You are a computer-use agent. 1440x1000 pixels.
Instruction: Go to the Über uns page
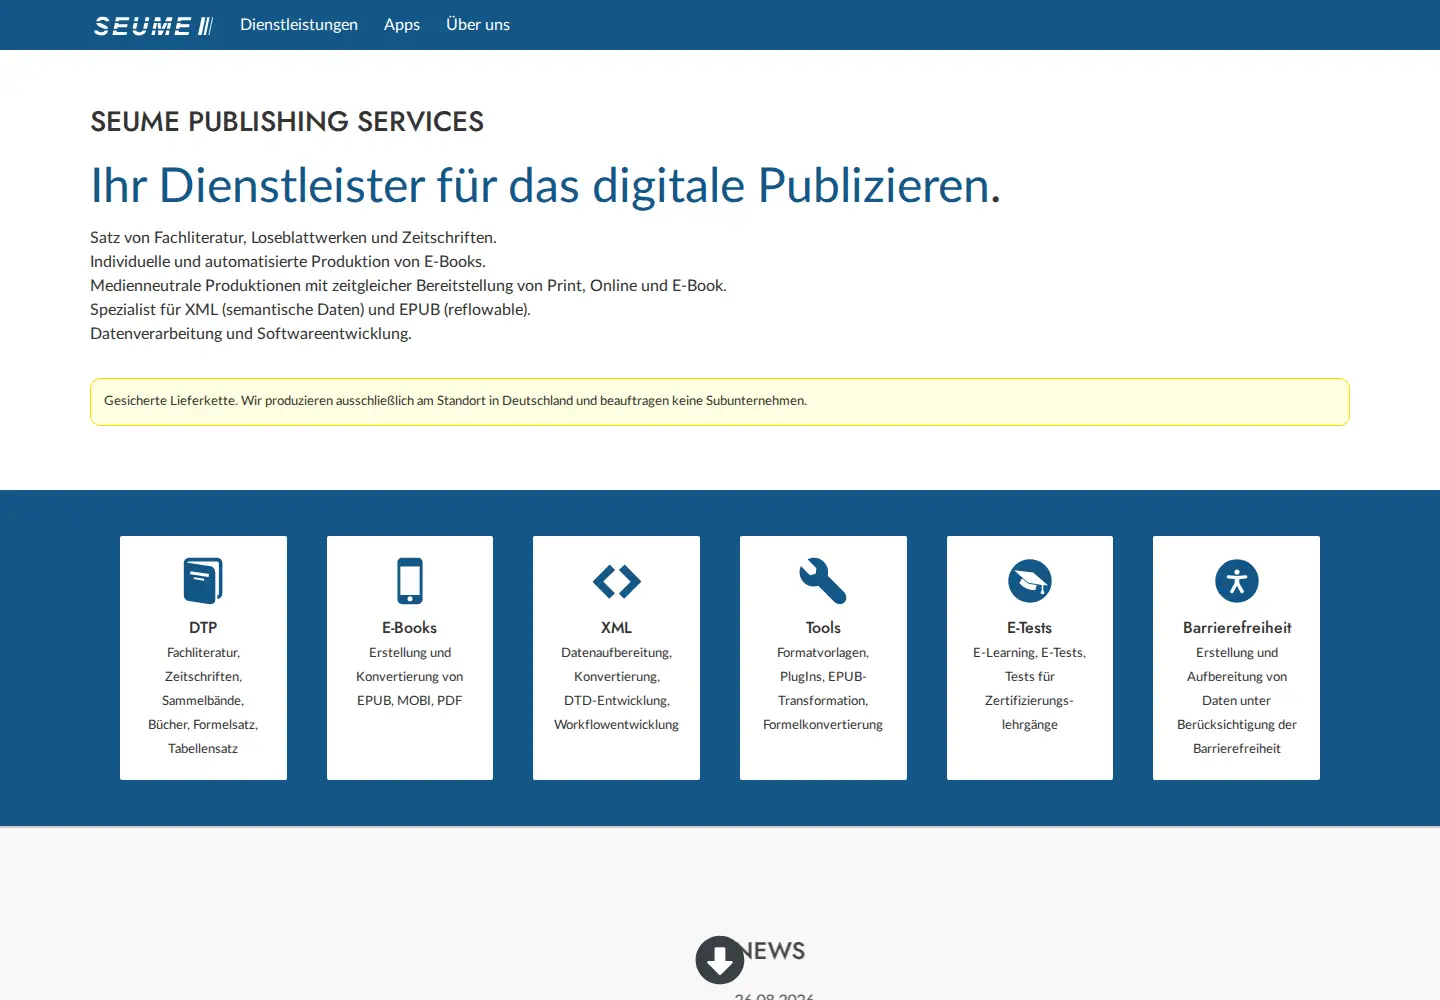point(478,25)
